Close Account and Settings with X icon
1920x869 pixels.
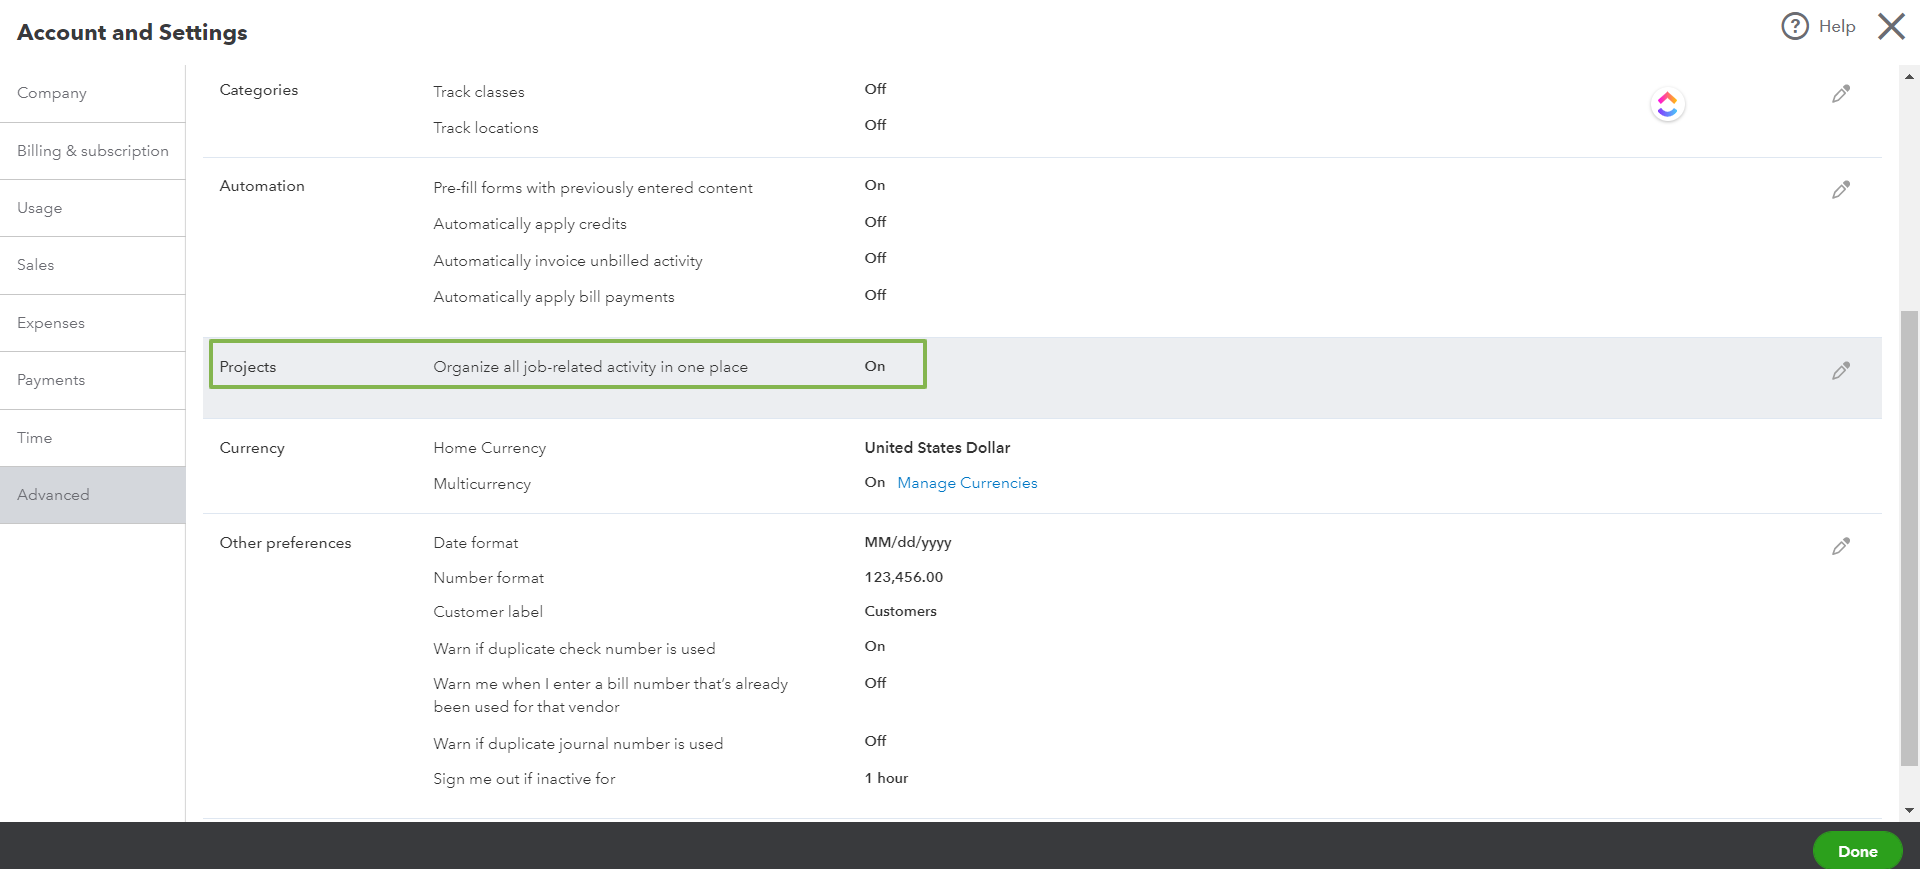[x=1891, y=26]
